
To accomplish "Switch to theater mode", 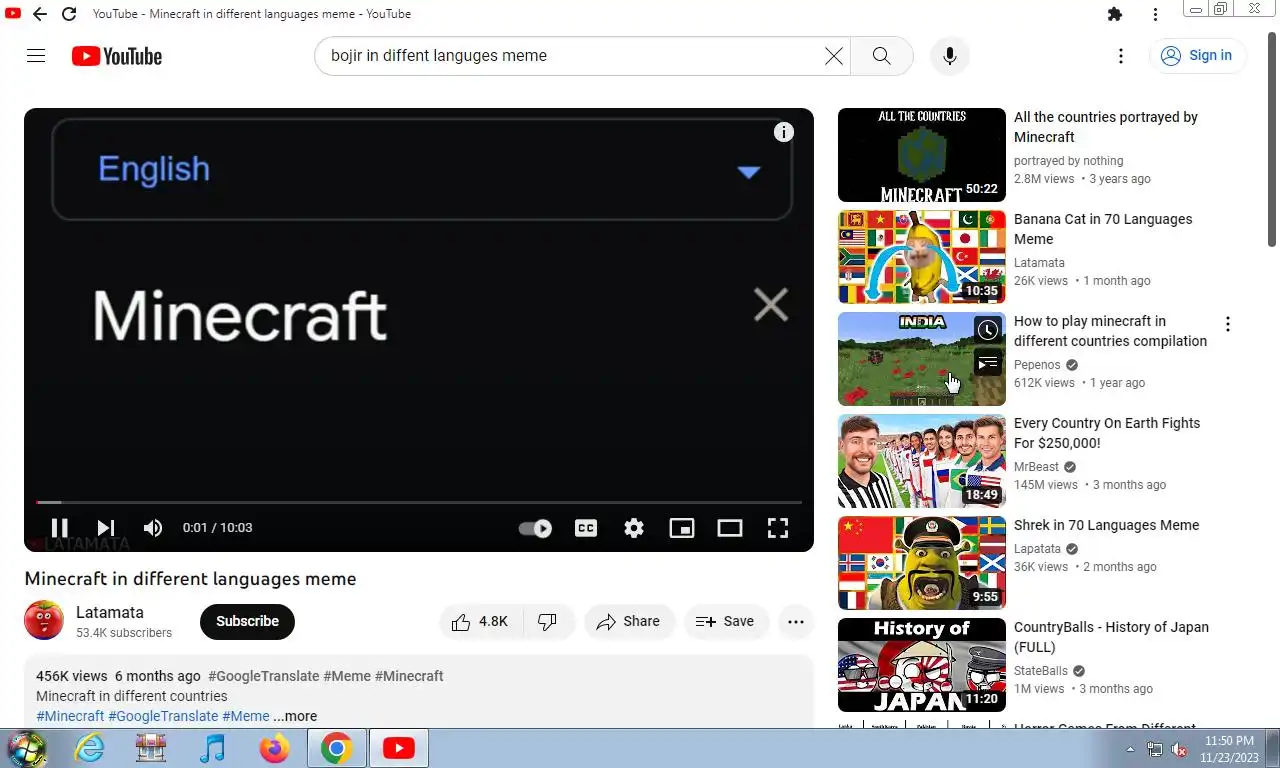I will [730, 528].
